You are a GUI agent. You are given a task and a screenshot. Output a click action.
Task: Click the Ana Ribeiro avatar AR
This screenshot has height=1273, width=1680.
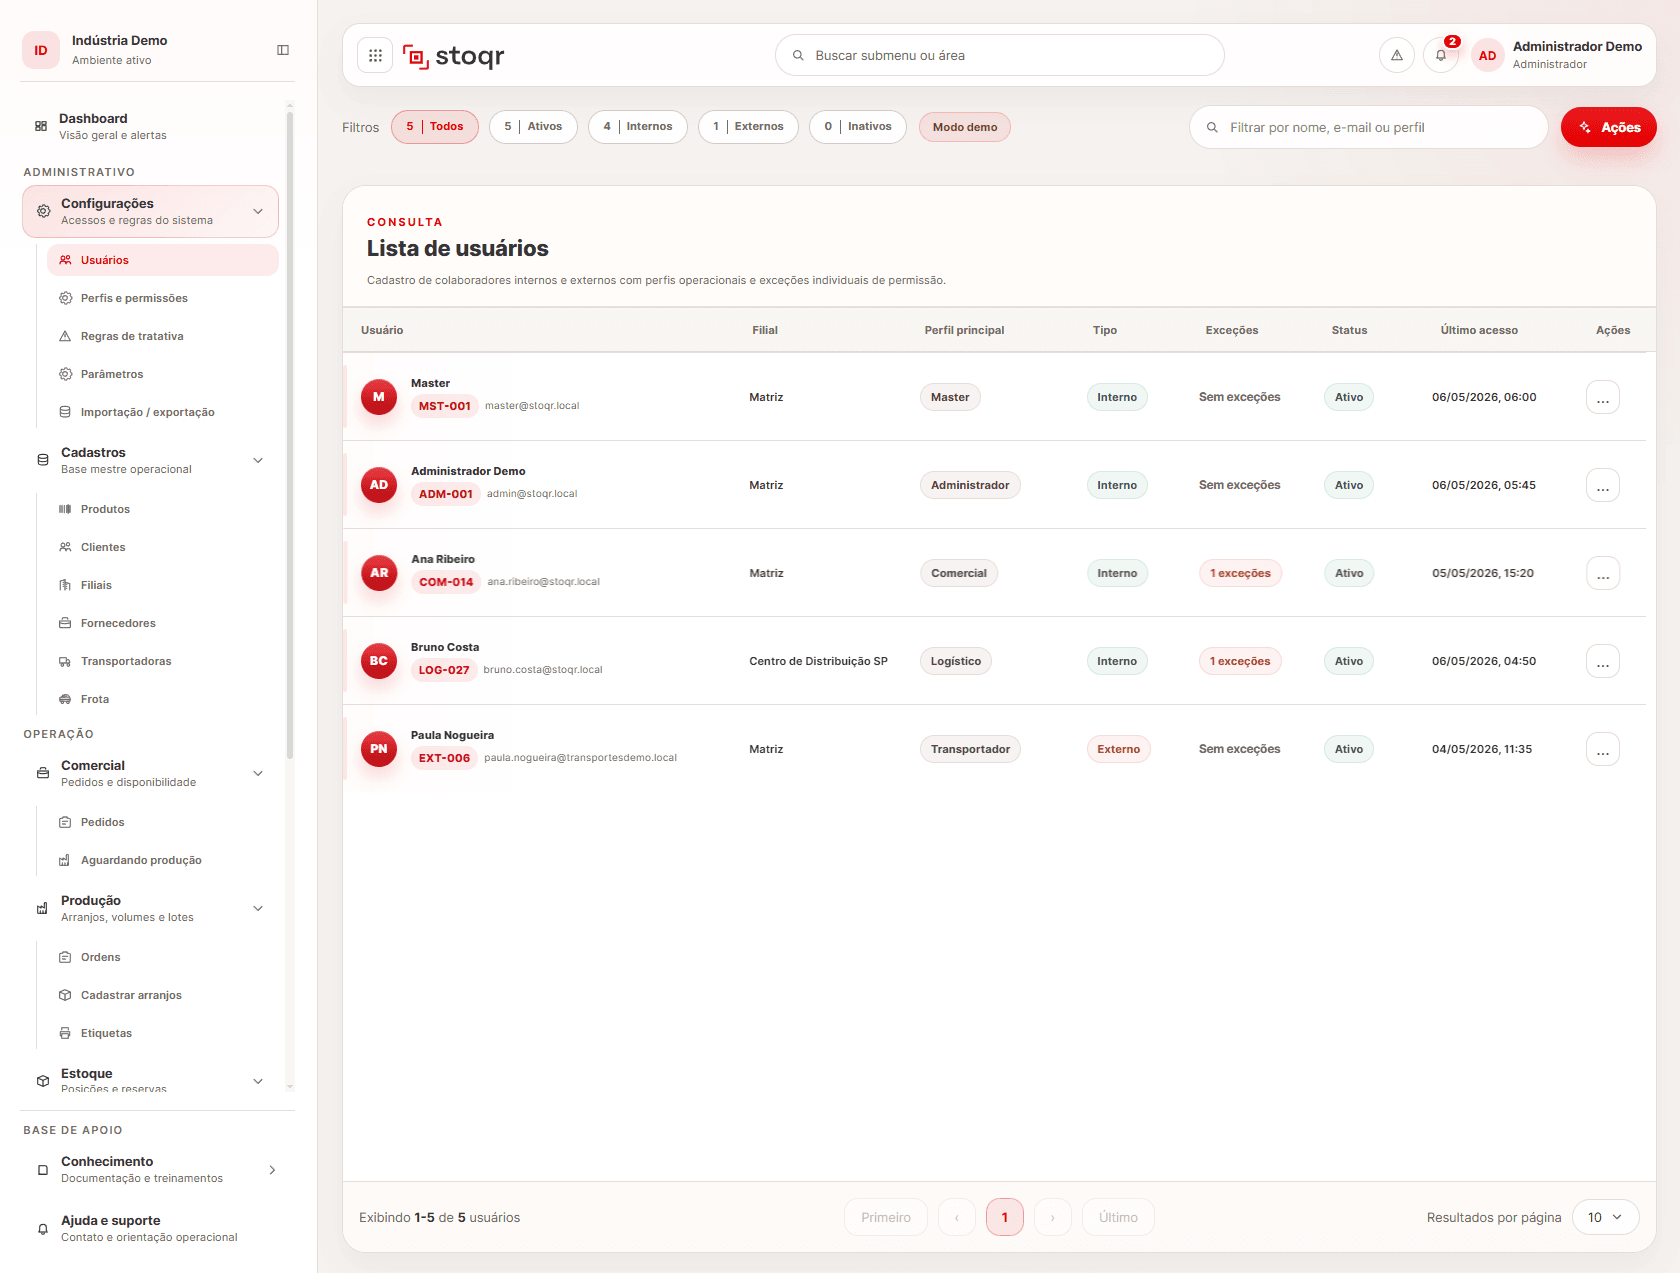[379, 573]
